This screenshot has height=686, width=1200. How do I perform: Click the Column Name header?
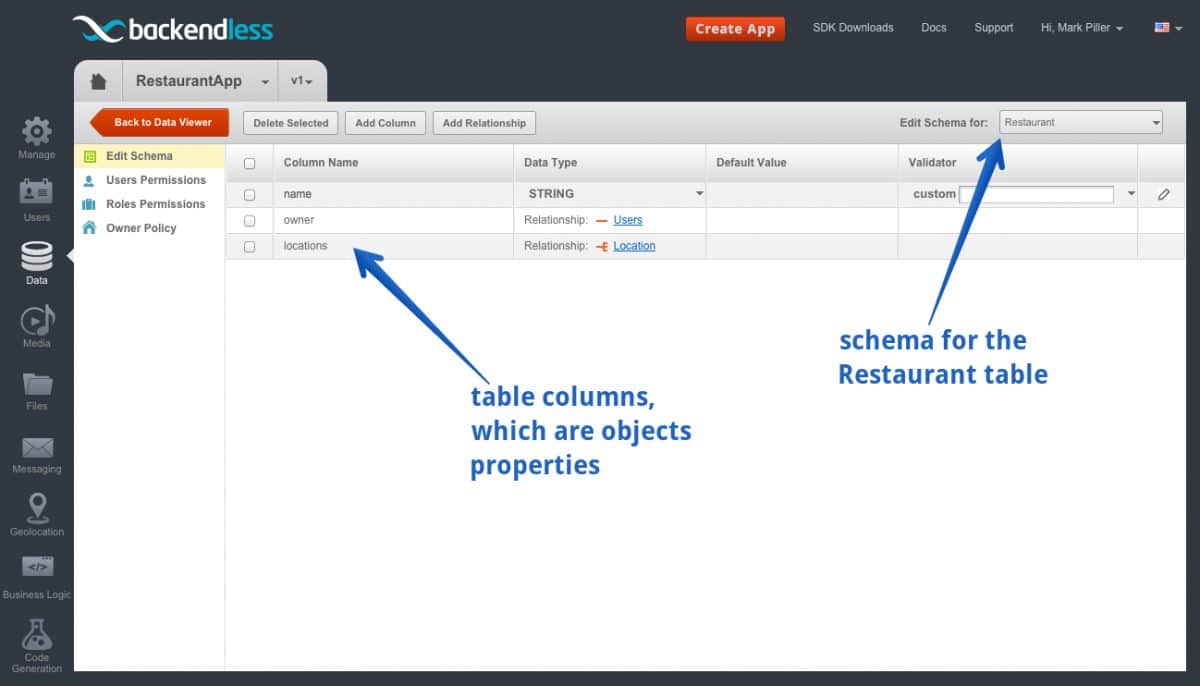tap(321, 162)
